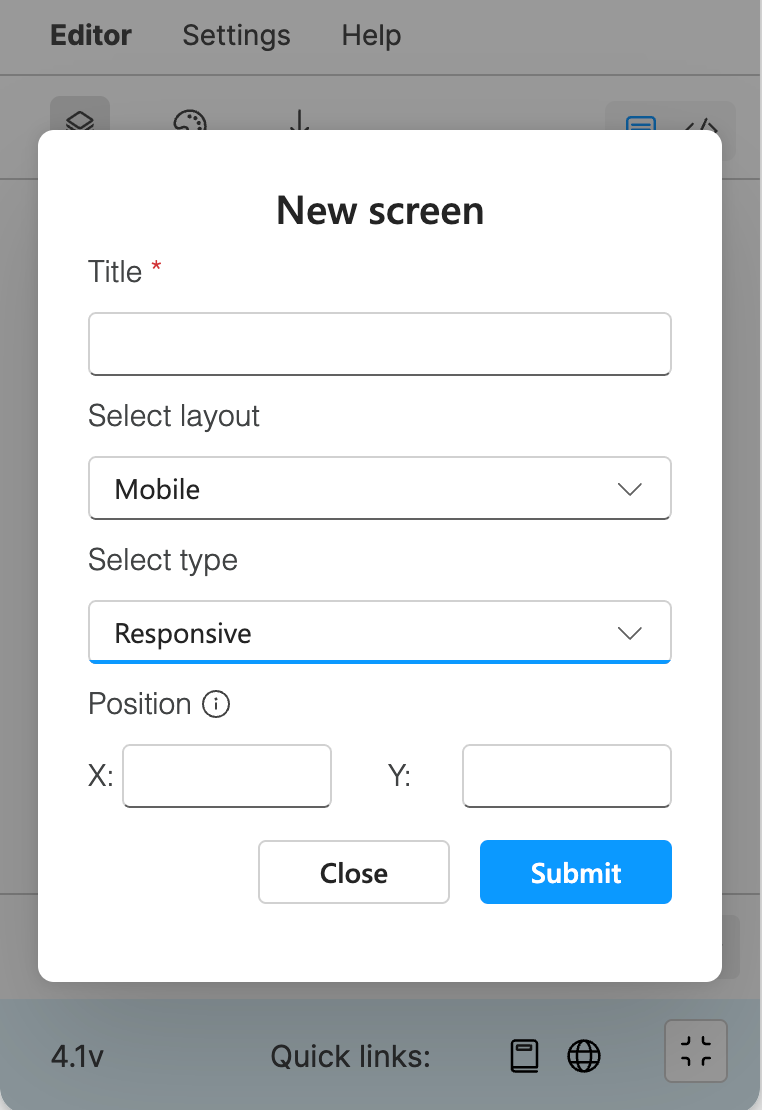Focus the Title input field
Screen dimensions: 762x1110
click(x=380, y=344)
